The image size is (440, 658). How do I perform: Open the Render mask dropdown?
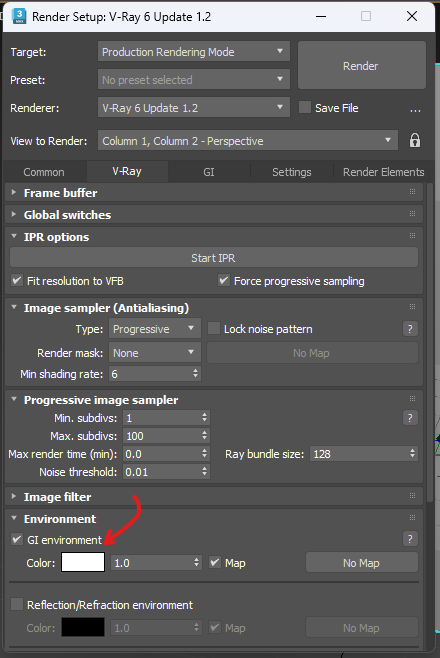pyautogui.click(x=155, y=353)
